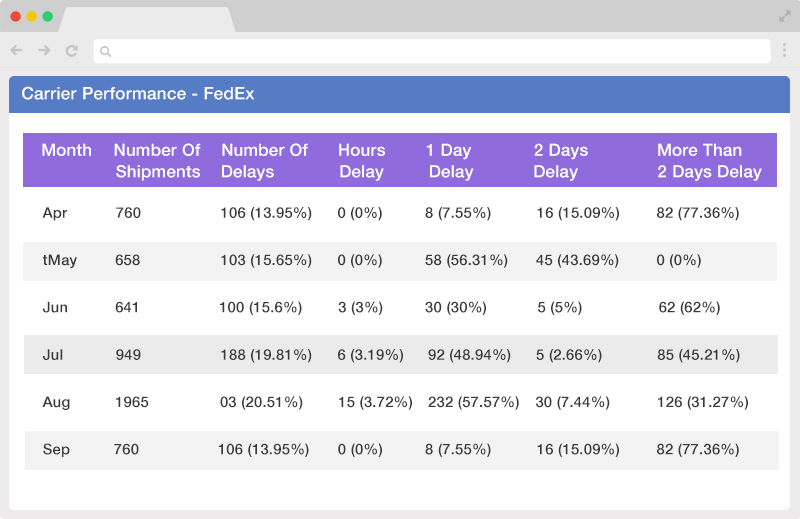This screenshot has height=519, width=800.
Task: Click delays value 03 (20.51%)
Action: tap(261, 402)
